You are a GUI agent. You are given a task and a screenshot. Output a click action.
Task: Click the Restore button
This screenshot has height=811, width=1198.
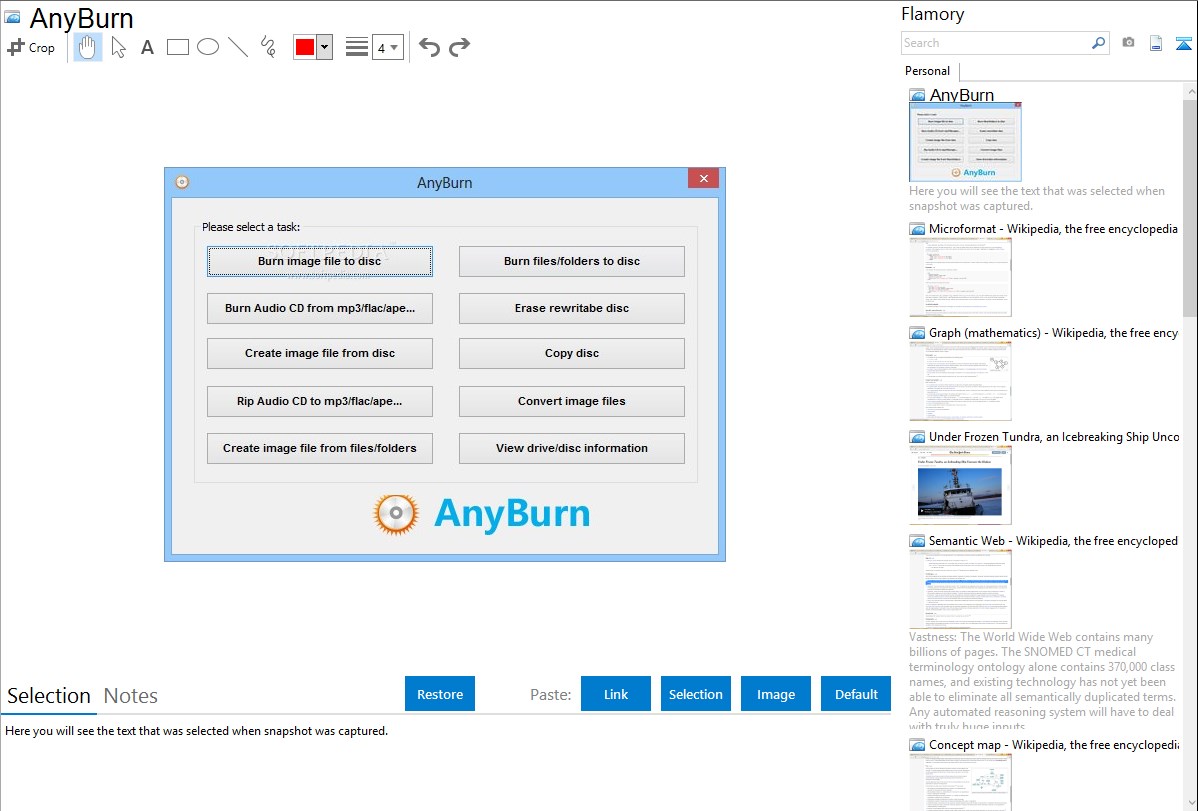pos(440,694)
